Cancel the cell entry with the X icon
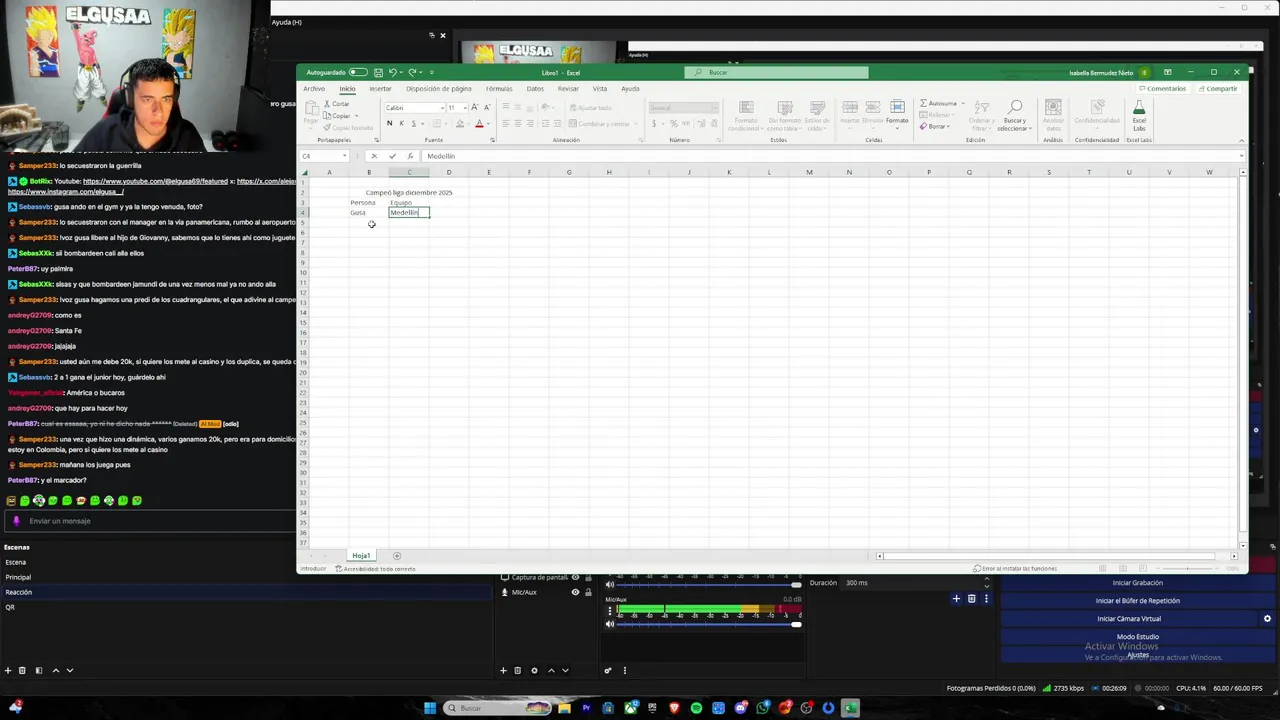Viewport: 1280px width, 720px height. (x=374, y=156)
